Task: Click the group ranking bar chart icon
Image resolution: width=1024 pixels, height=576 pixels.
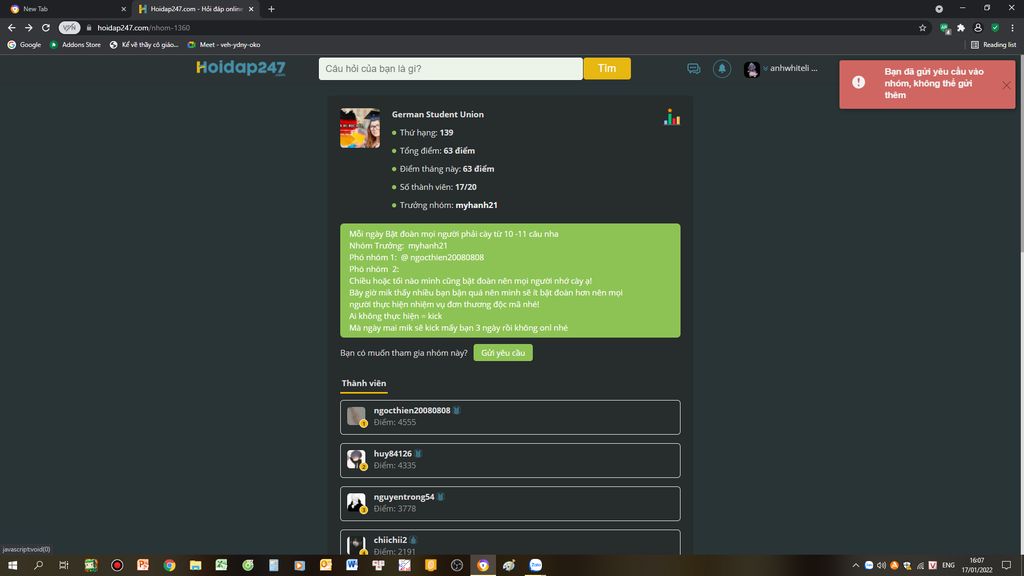Action: [x=672, y=118]
